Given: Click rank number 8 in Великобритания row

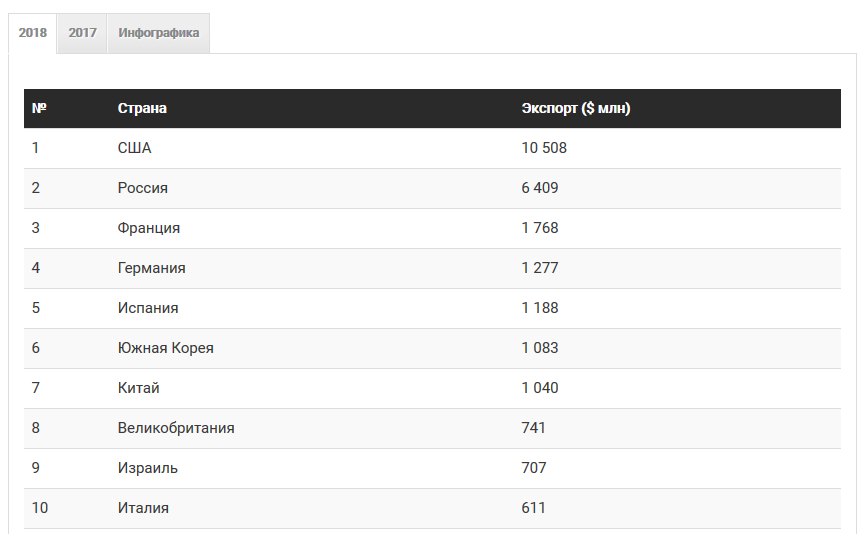Looking at the screenshot, I should click(x=35, y=428).
